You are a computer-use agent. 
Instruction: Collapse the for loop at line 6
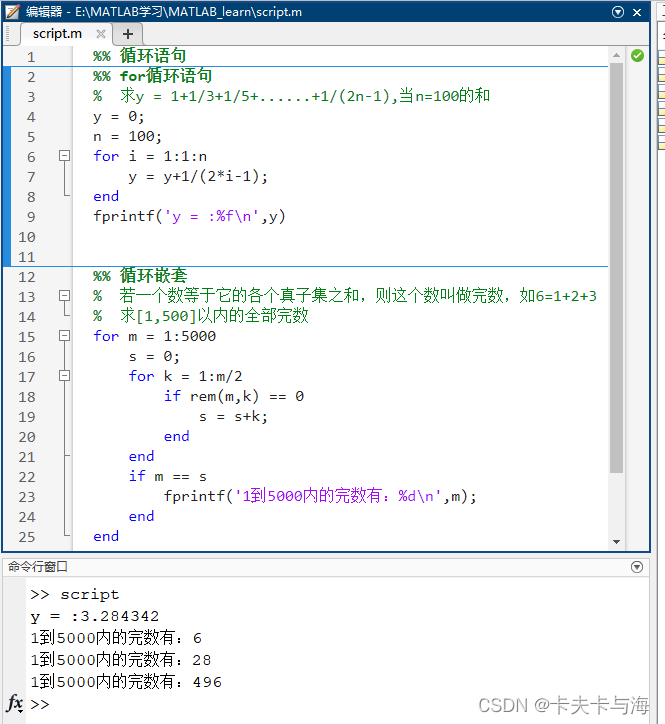point(65,156)
